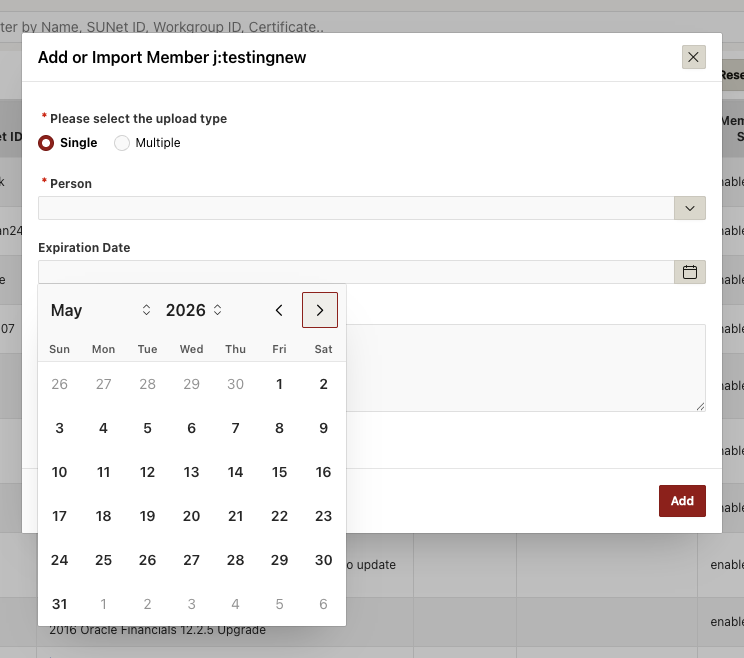
Task: Select May 25 in the date picker
Action: coord(103,560)
